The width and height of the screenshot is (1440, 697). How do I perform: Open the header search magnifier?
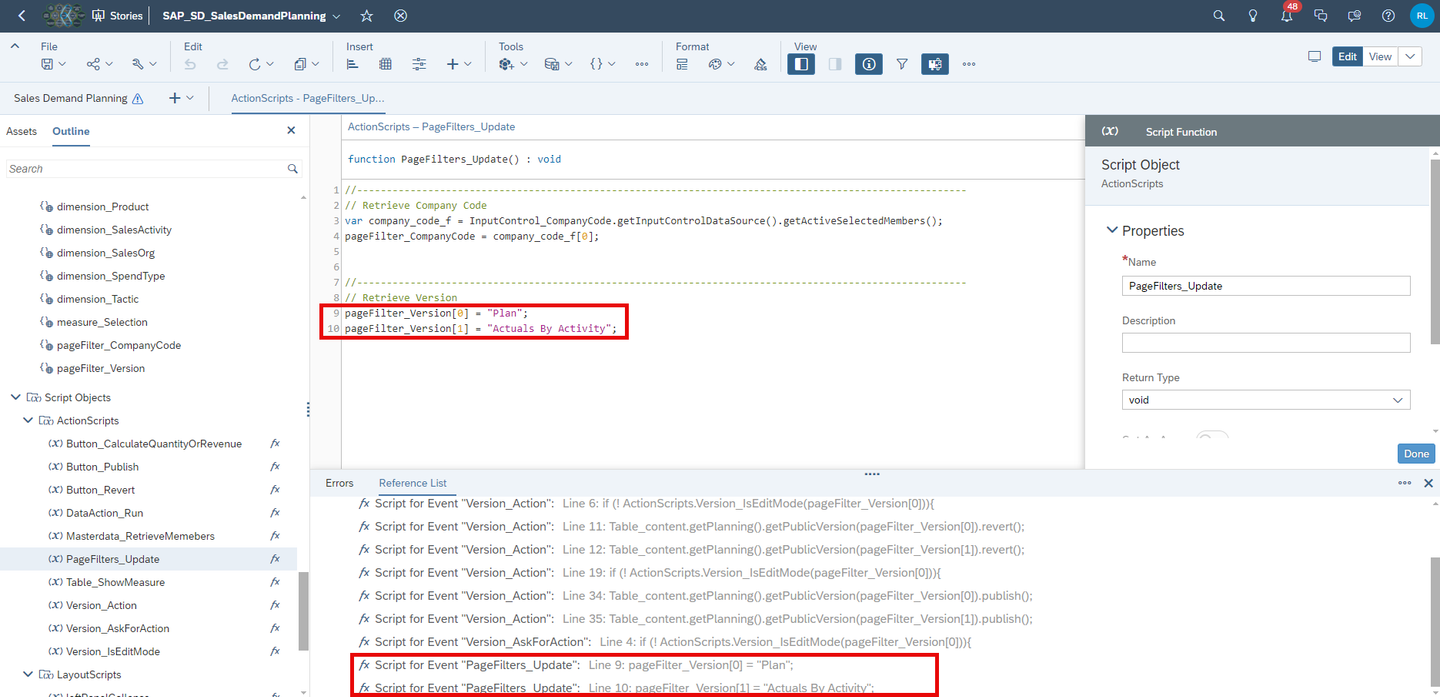(x=1218, y=16)
